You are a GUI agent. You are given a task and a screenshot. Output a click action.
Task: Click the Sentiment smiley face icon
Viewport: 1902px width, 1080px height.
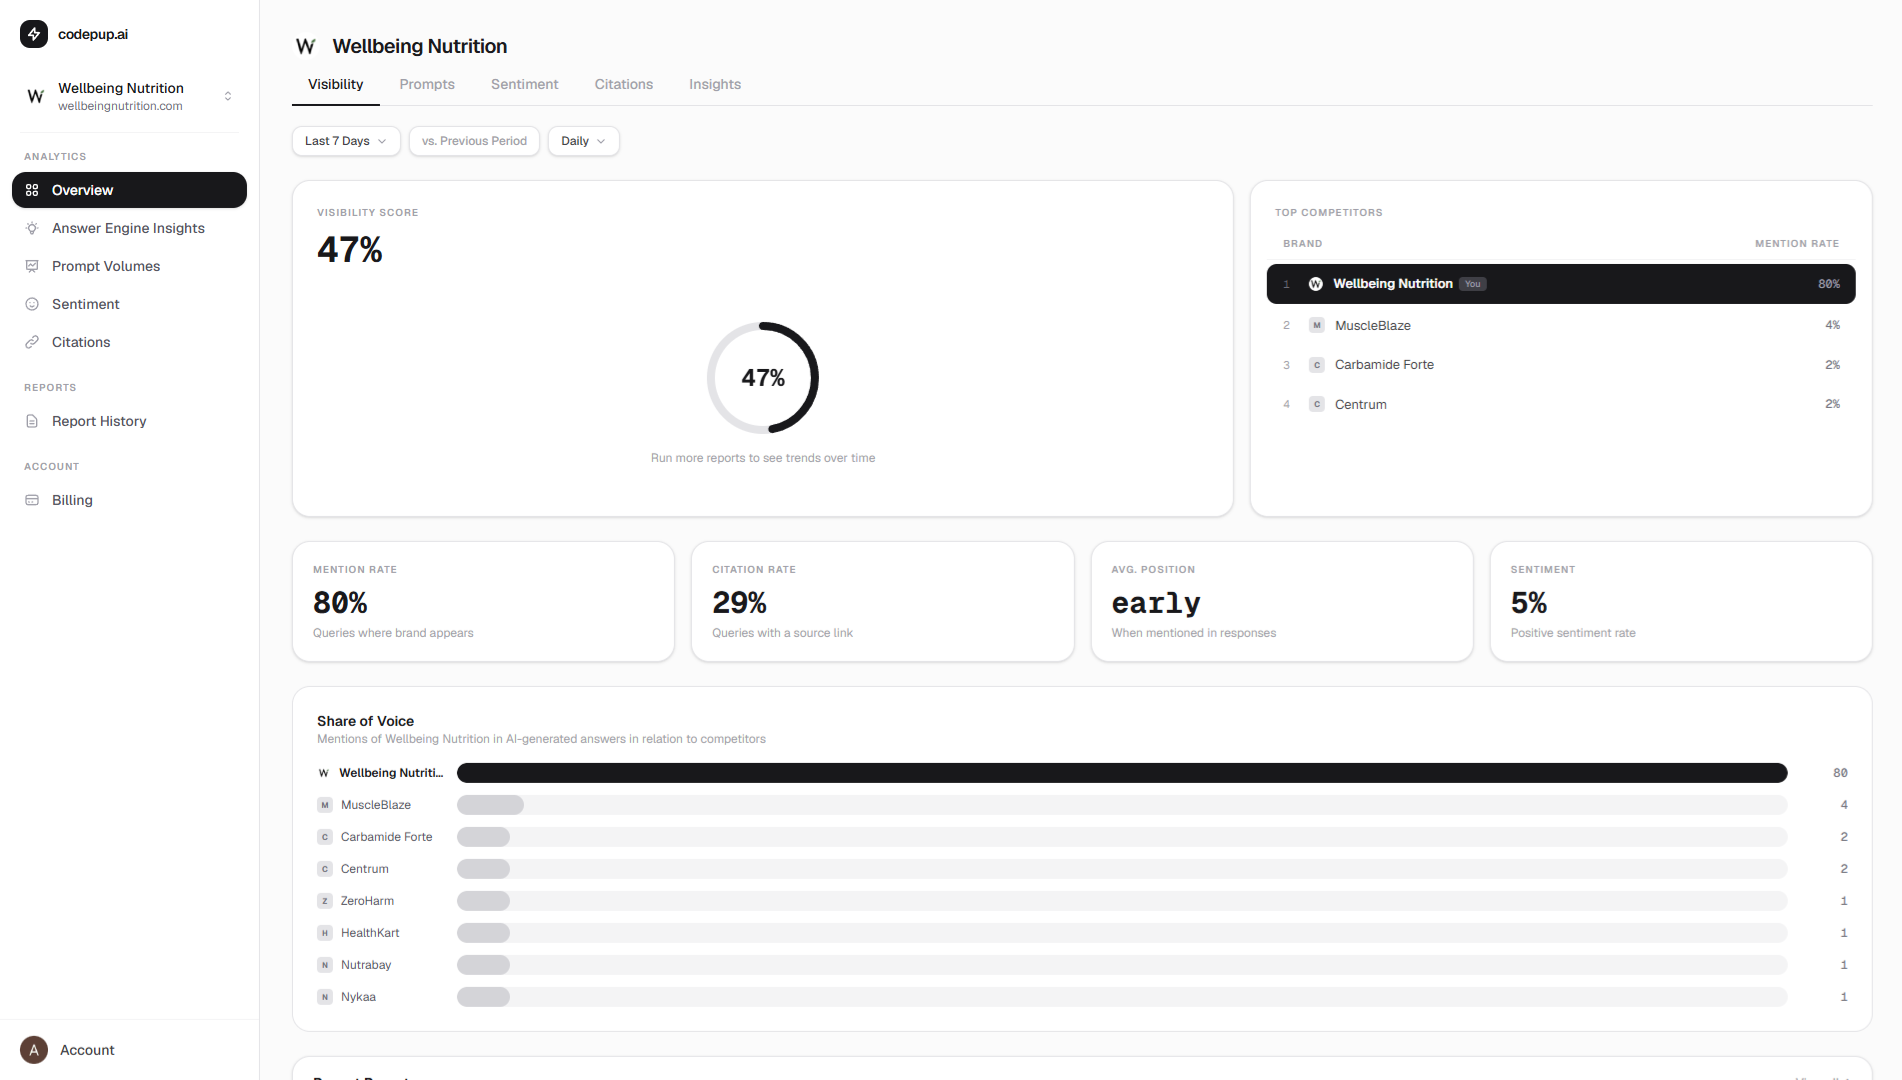coord(32,304)
